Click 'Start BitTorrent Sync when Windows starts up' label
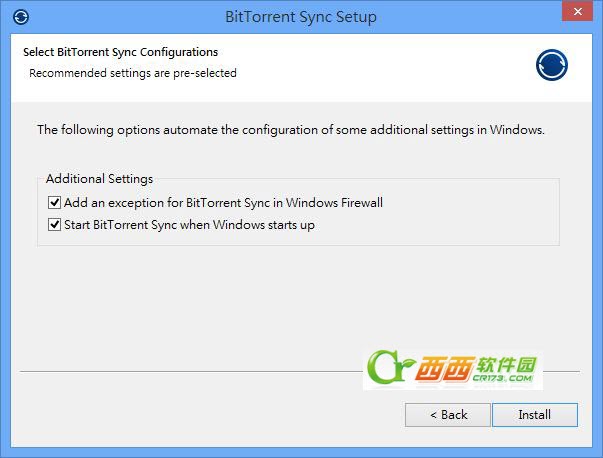Image resolution: width=603 pixels, height=458 pixels. (189, 225)
